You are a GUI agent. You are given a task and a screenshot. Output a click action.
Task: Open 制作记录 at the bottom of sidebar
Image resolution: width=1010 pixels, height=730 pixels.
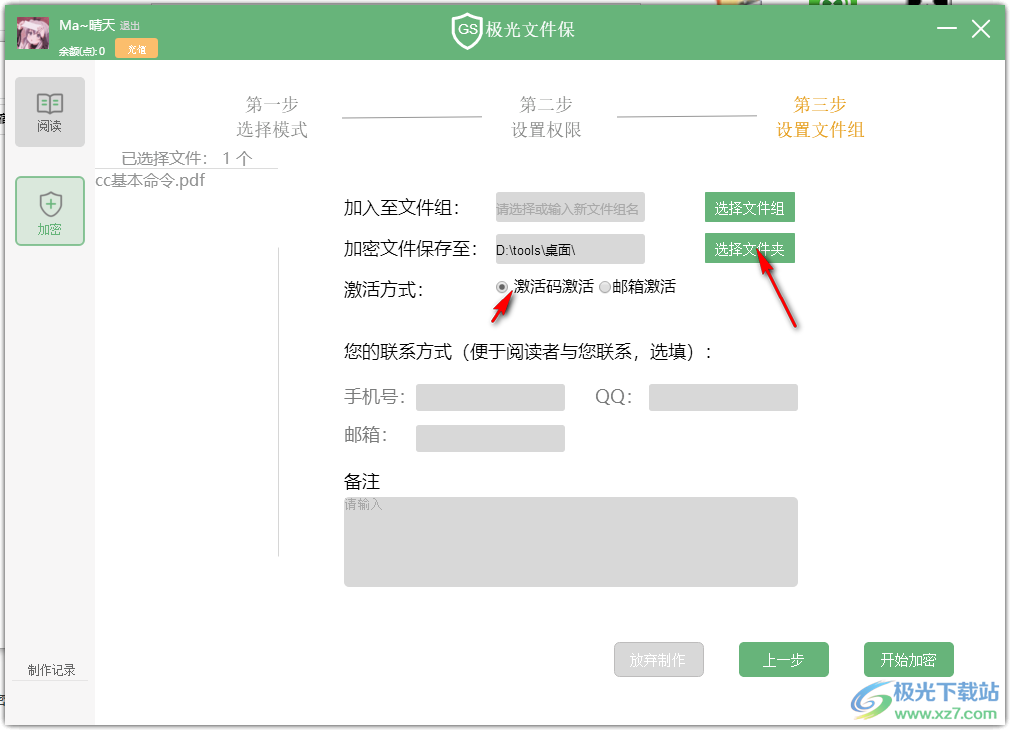coord(50,670)
